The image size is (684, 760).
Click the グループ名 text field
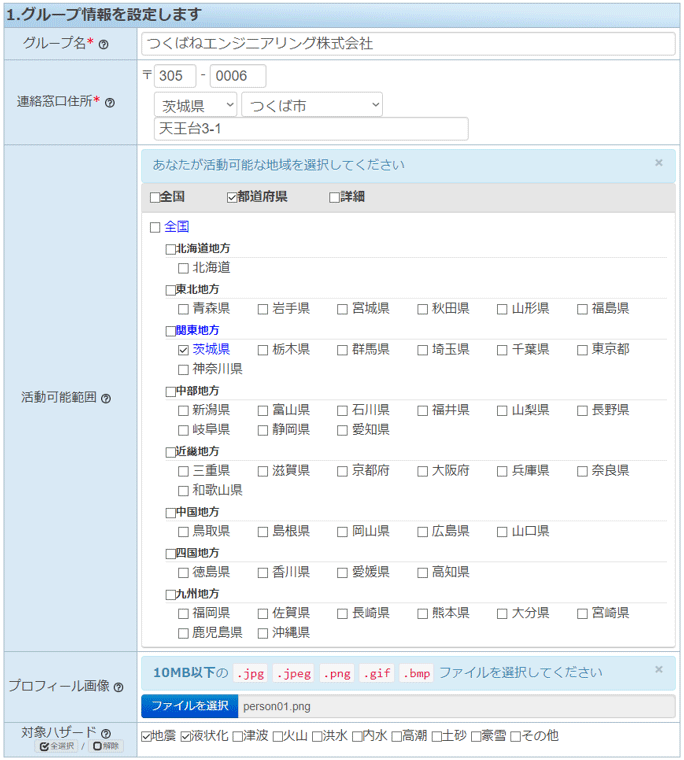click(407, 44)
